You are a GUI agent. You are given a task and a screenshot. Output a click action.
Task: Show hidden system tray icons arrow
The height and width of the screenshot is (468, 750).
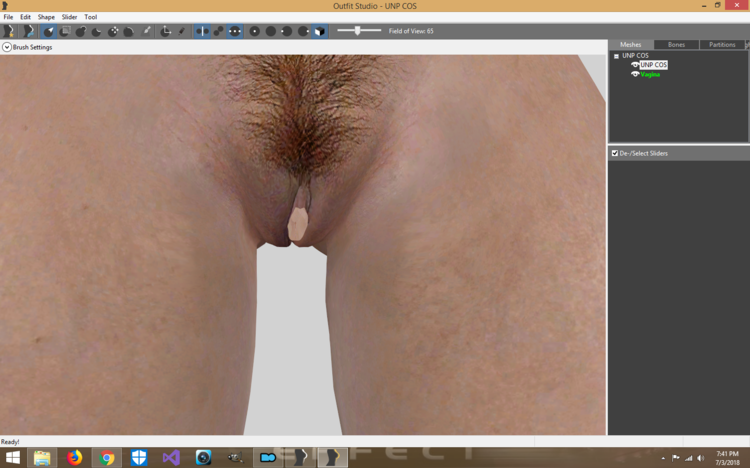coord(663,458)
